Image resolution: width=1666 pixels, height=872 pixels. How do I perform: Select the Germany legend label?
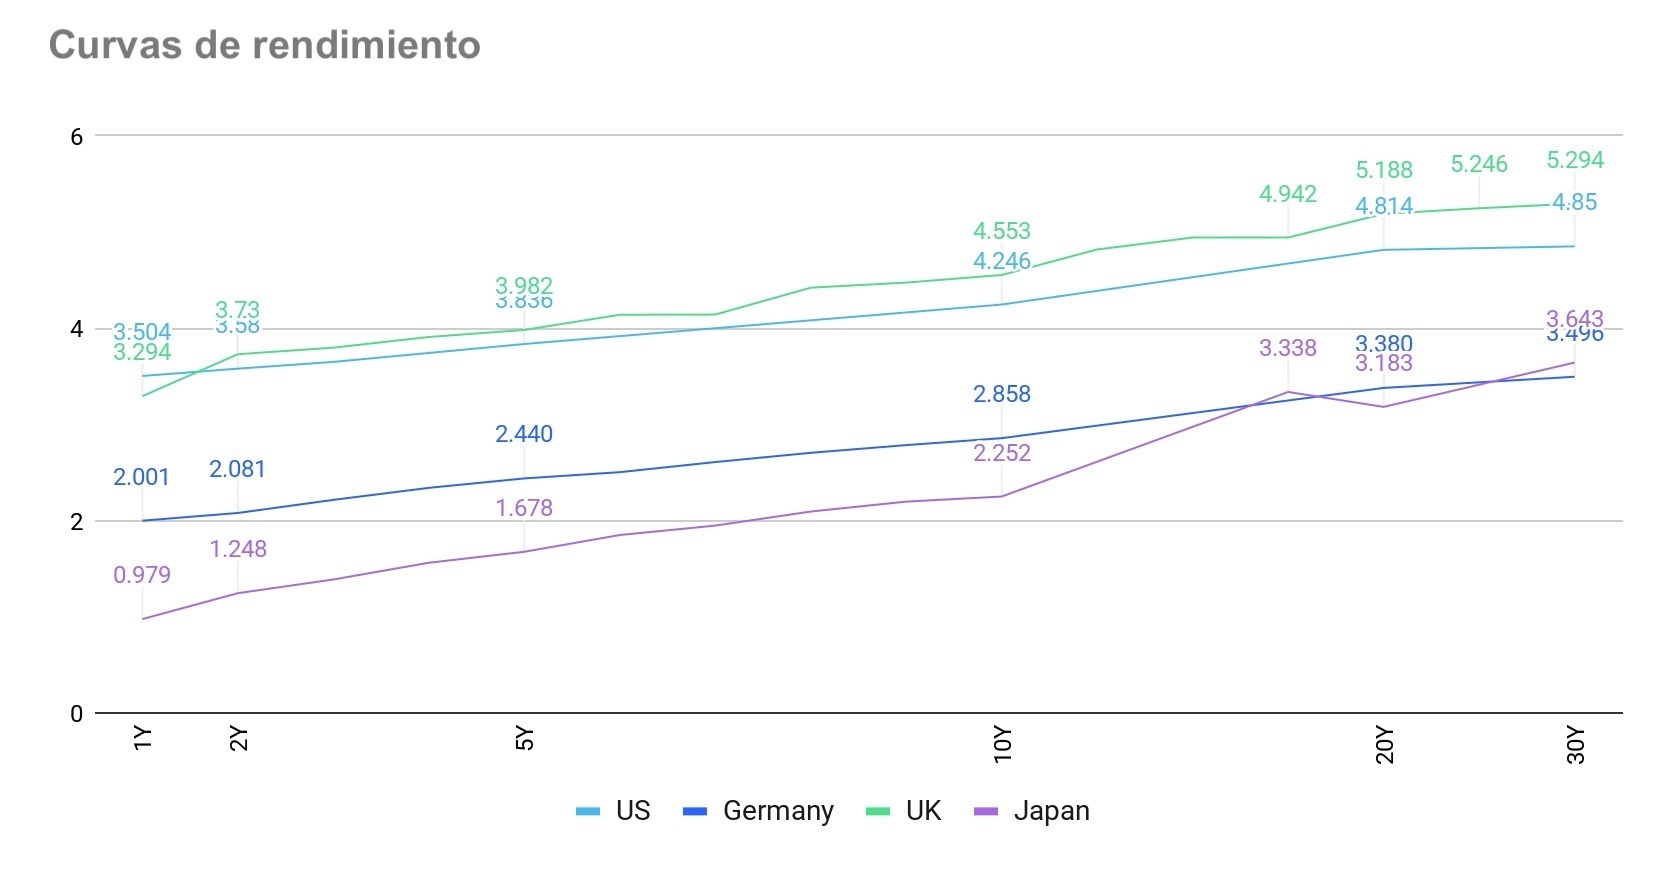pyautogui.click(x=778, y=811)
